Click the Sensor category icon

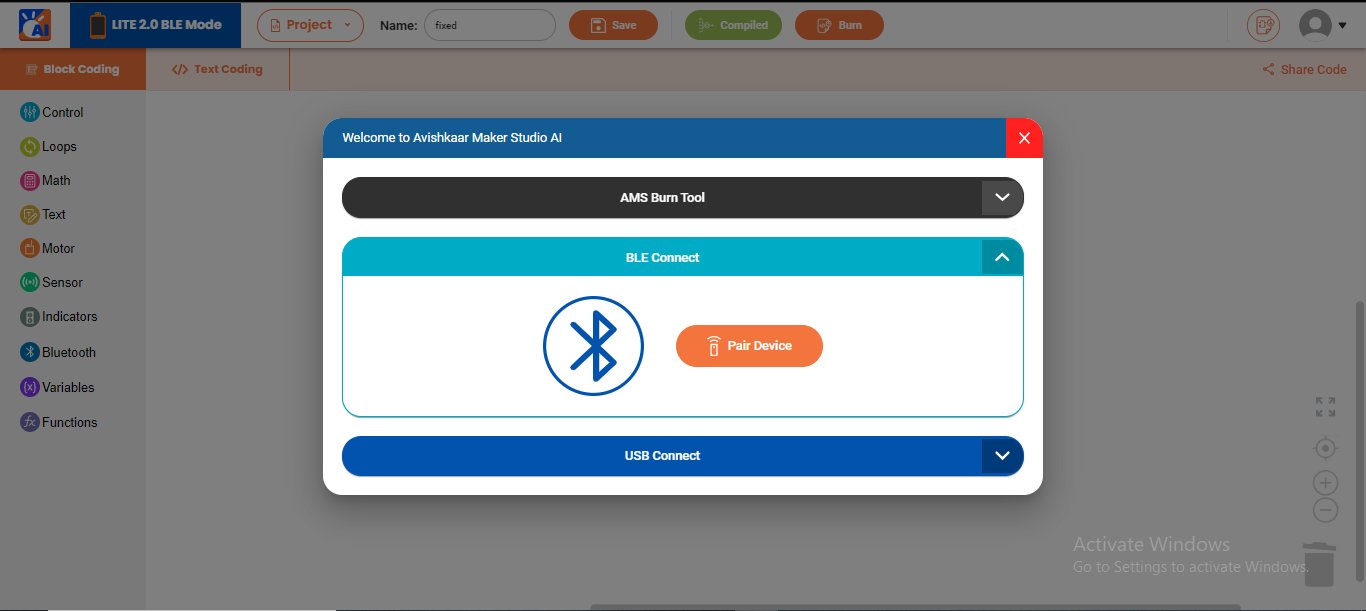click(30, 283)
